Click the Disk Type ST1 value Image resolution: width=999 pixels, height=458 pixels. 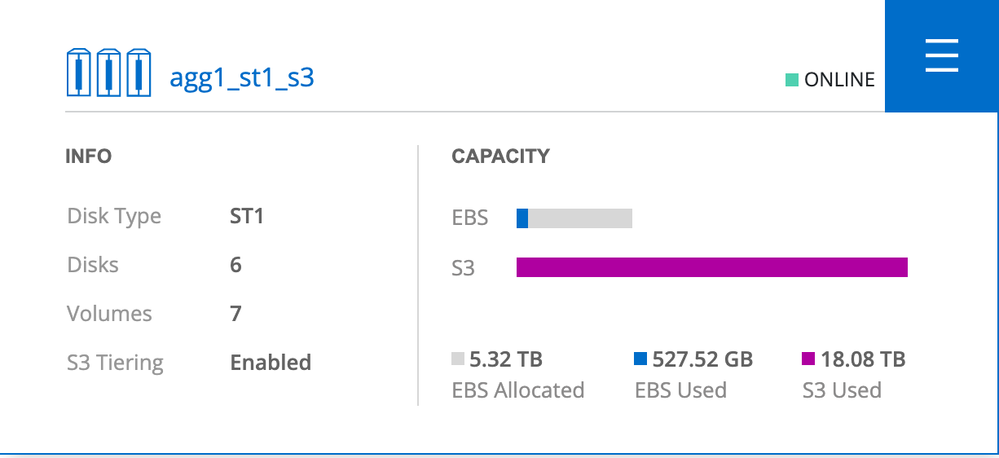tap(247, 216)
